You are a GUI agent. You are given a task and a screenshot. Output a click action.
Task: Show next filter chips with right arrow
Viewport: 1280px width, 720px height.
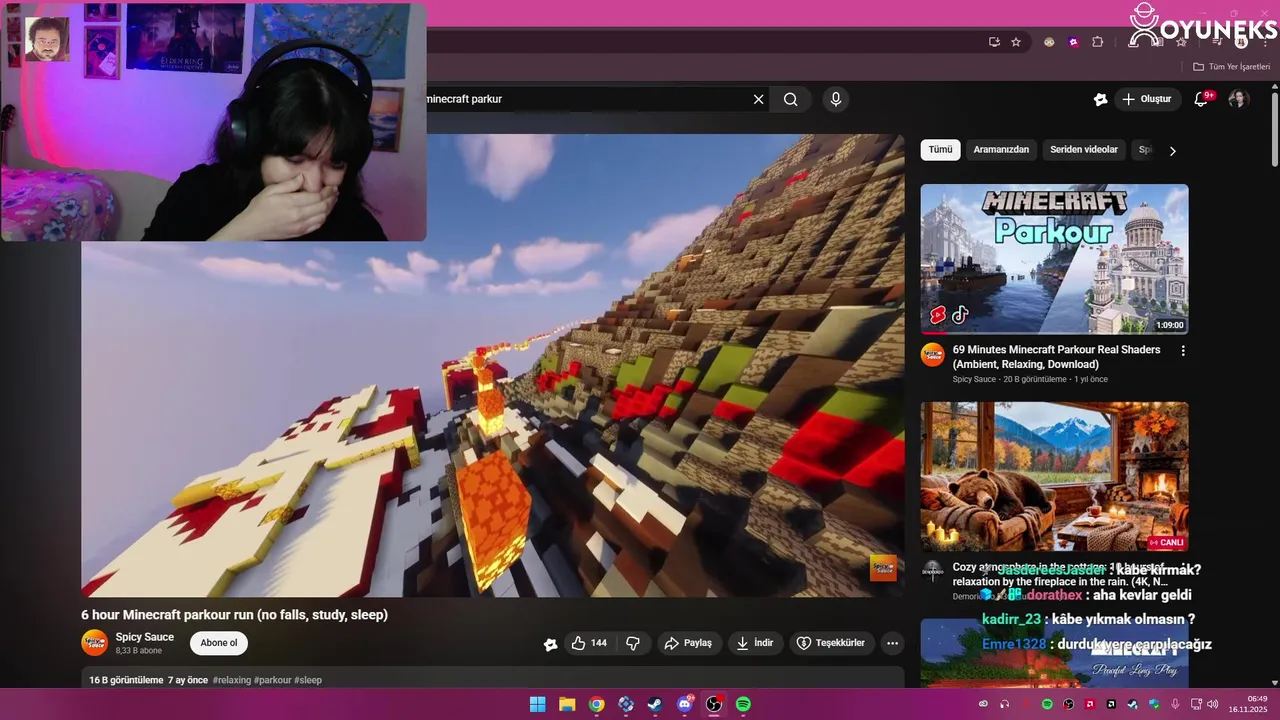[1173, 151]
